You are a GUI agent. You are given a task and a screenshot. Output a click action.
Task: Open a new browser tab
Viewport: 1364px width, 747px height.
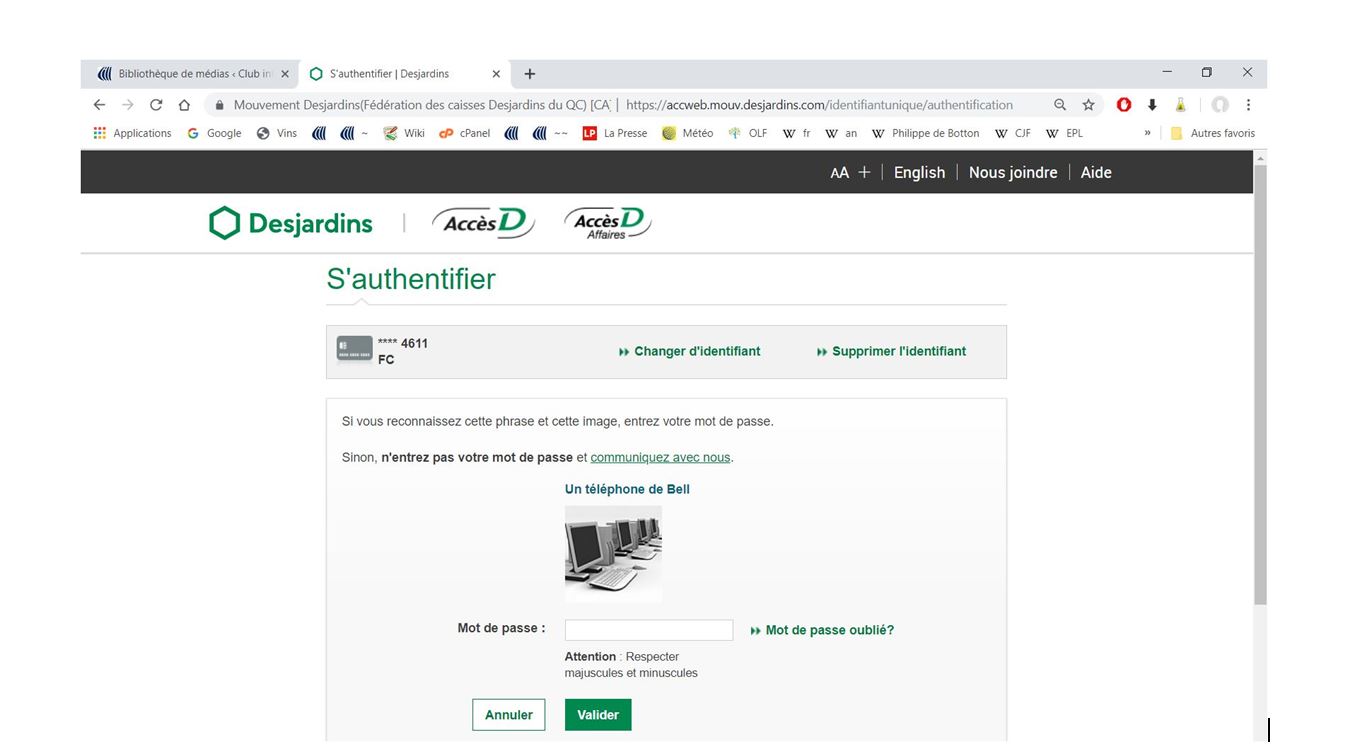pos(530,74)
